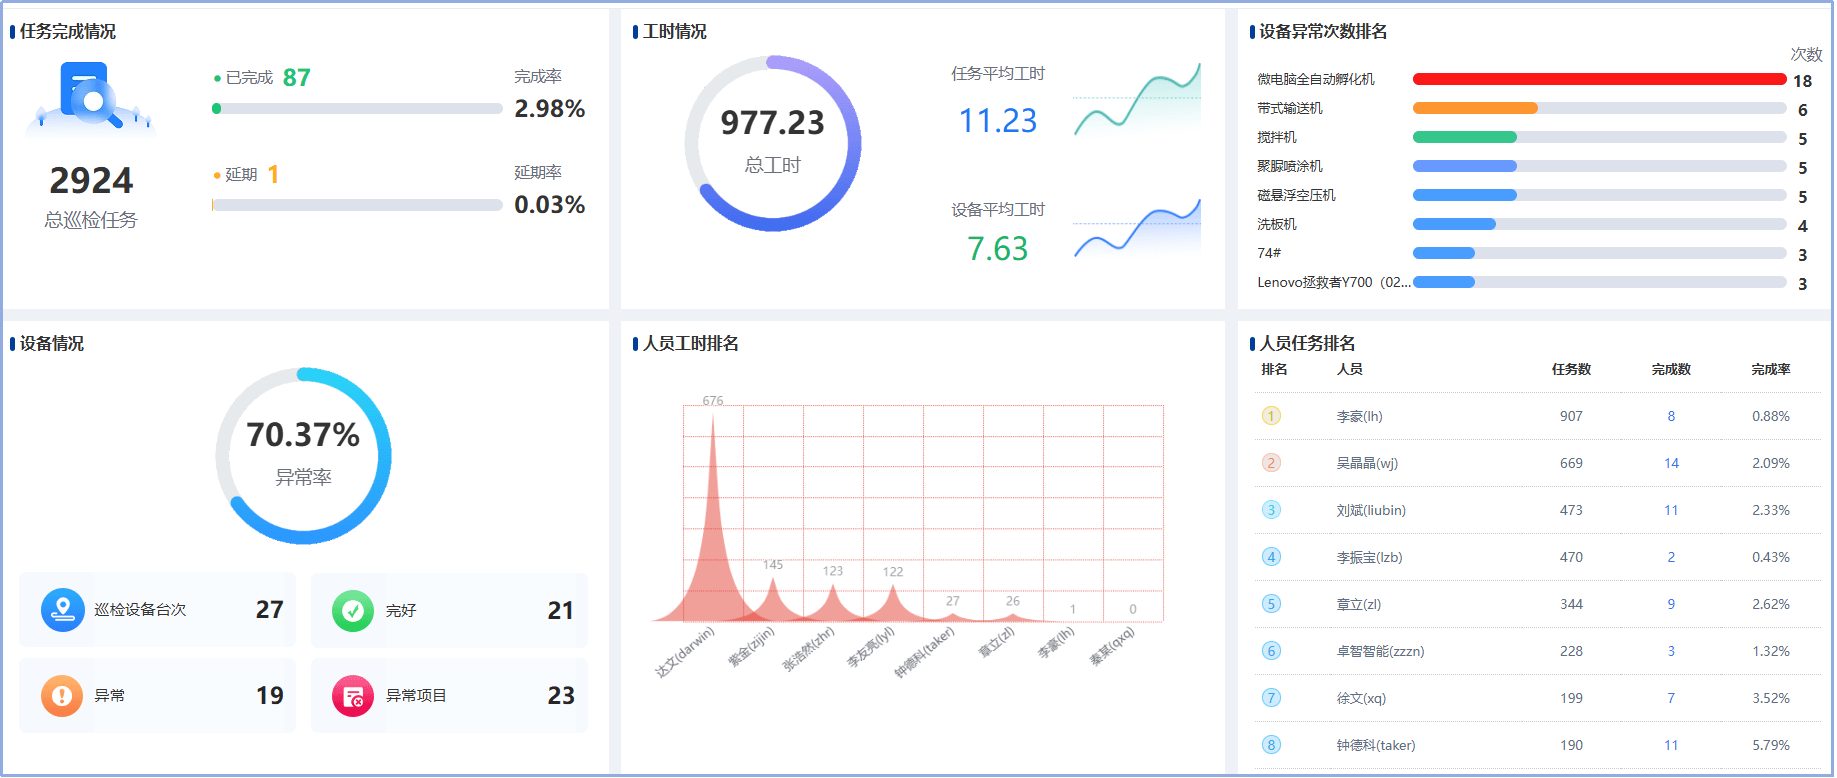Click the rank 1 badge in 人员任务排名
The image size is (1837, 778).
[x=1271, y=416]
